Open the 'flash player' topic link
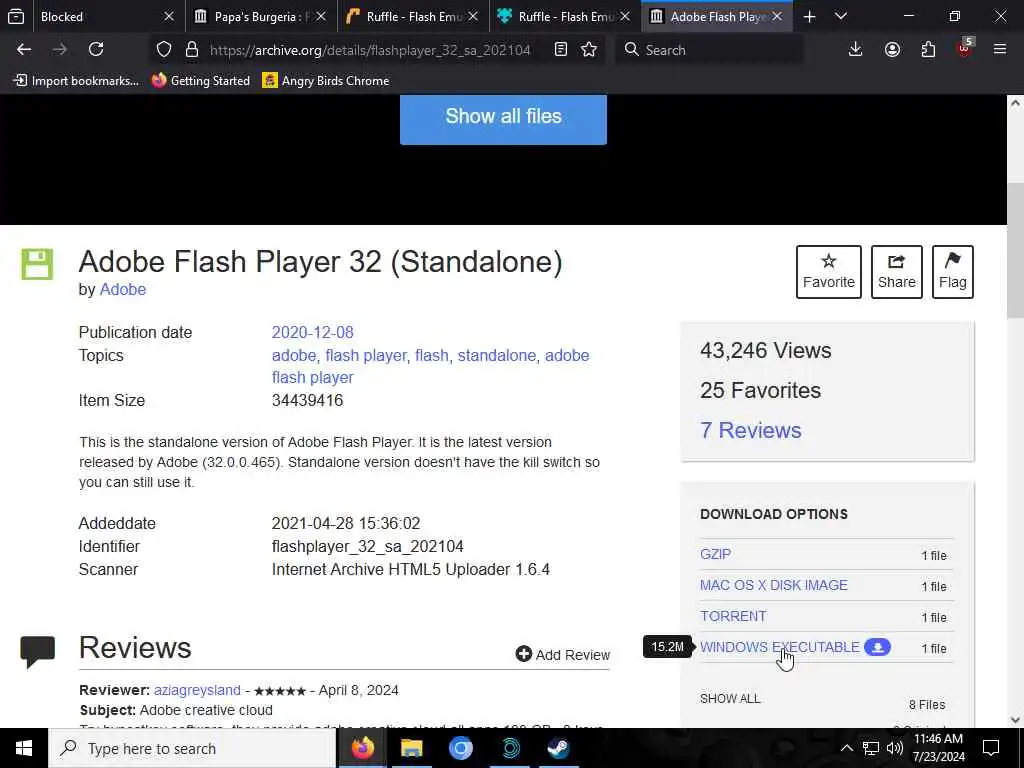Viewport: 1024px width, 768px height. (x=366, y=355)
